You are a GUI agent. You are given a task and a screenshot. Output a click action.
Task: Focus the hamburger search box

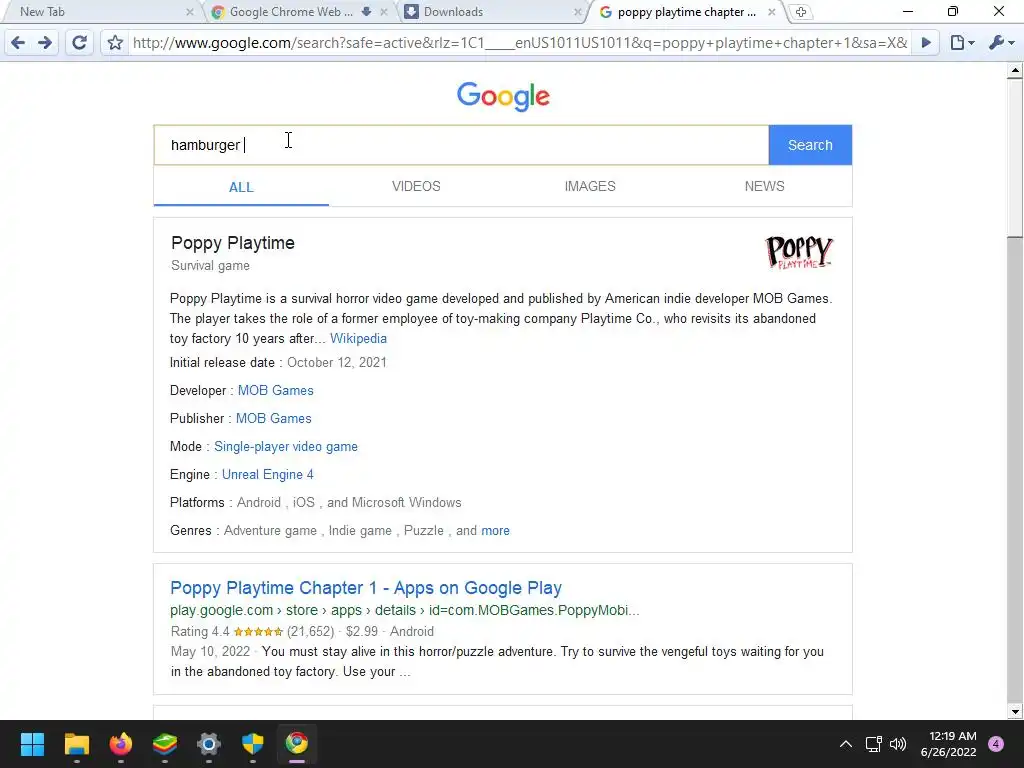coord(461,145)
